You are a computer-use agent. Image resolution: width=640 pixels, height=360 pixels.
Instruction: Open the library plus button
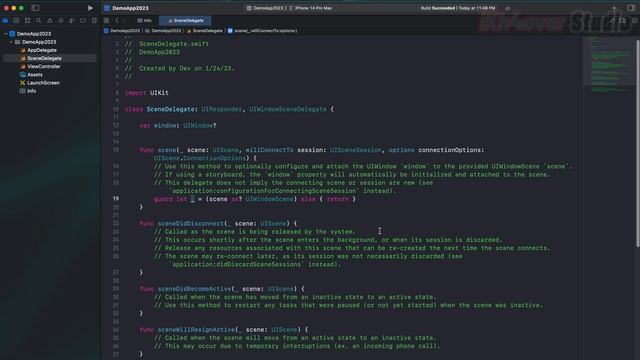614,8
